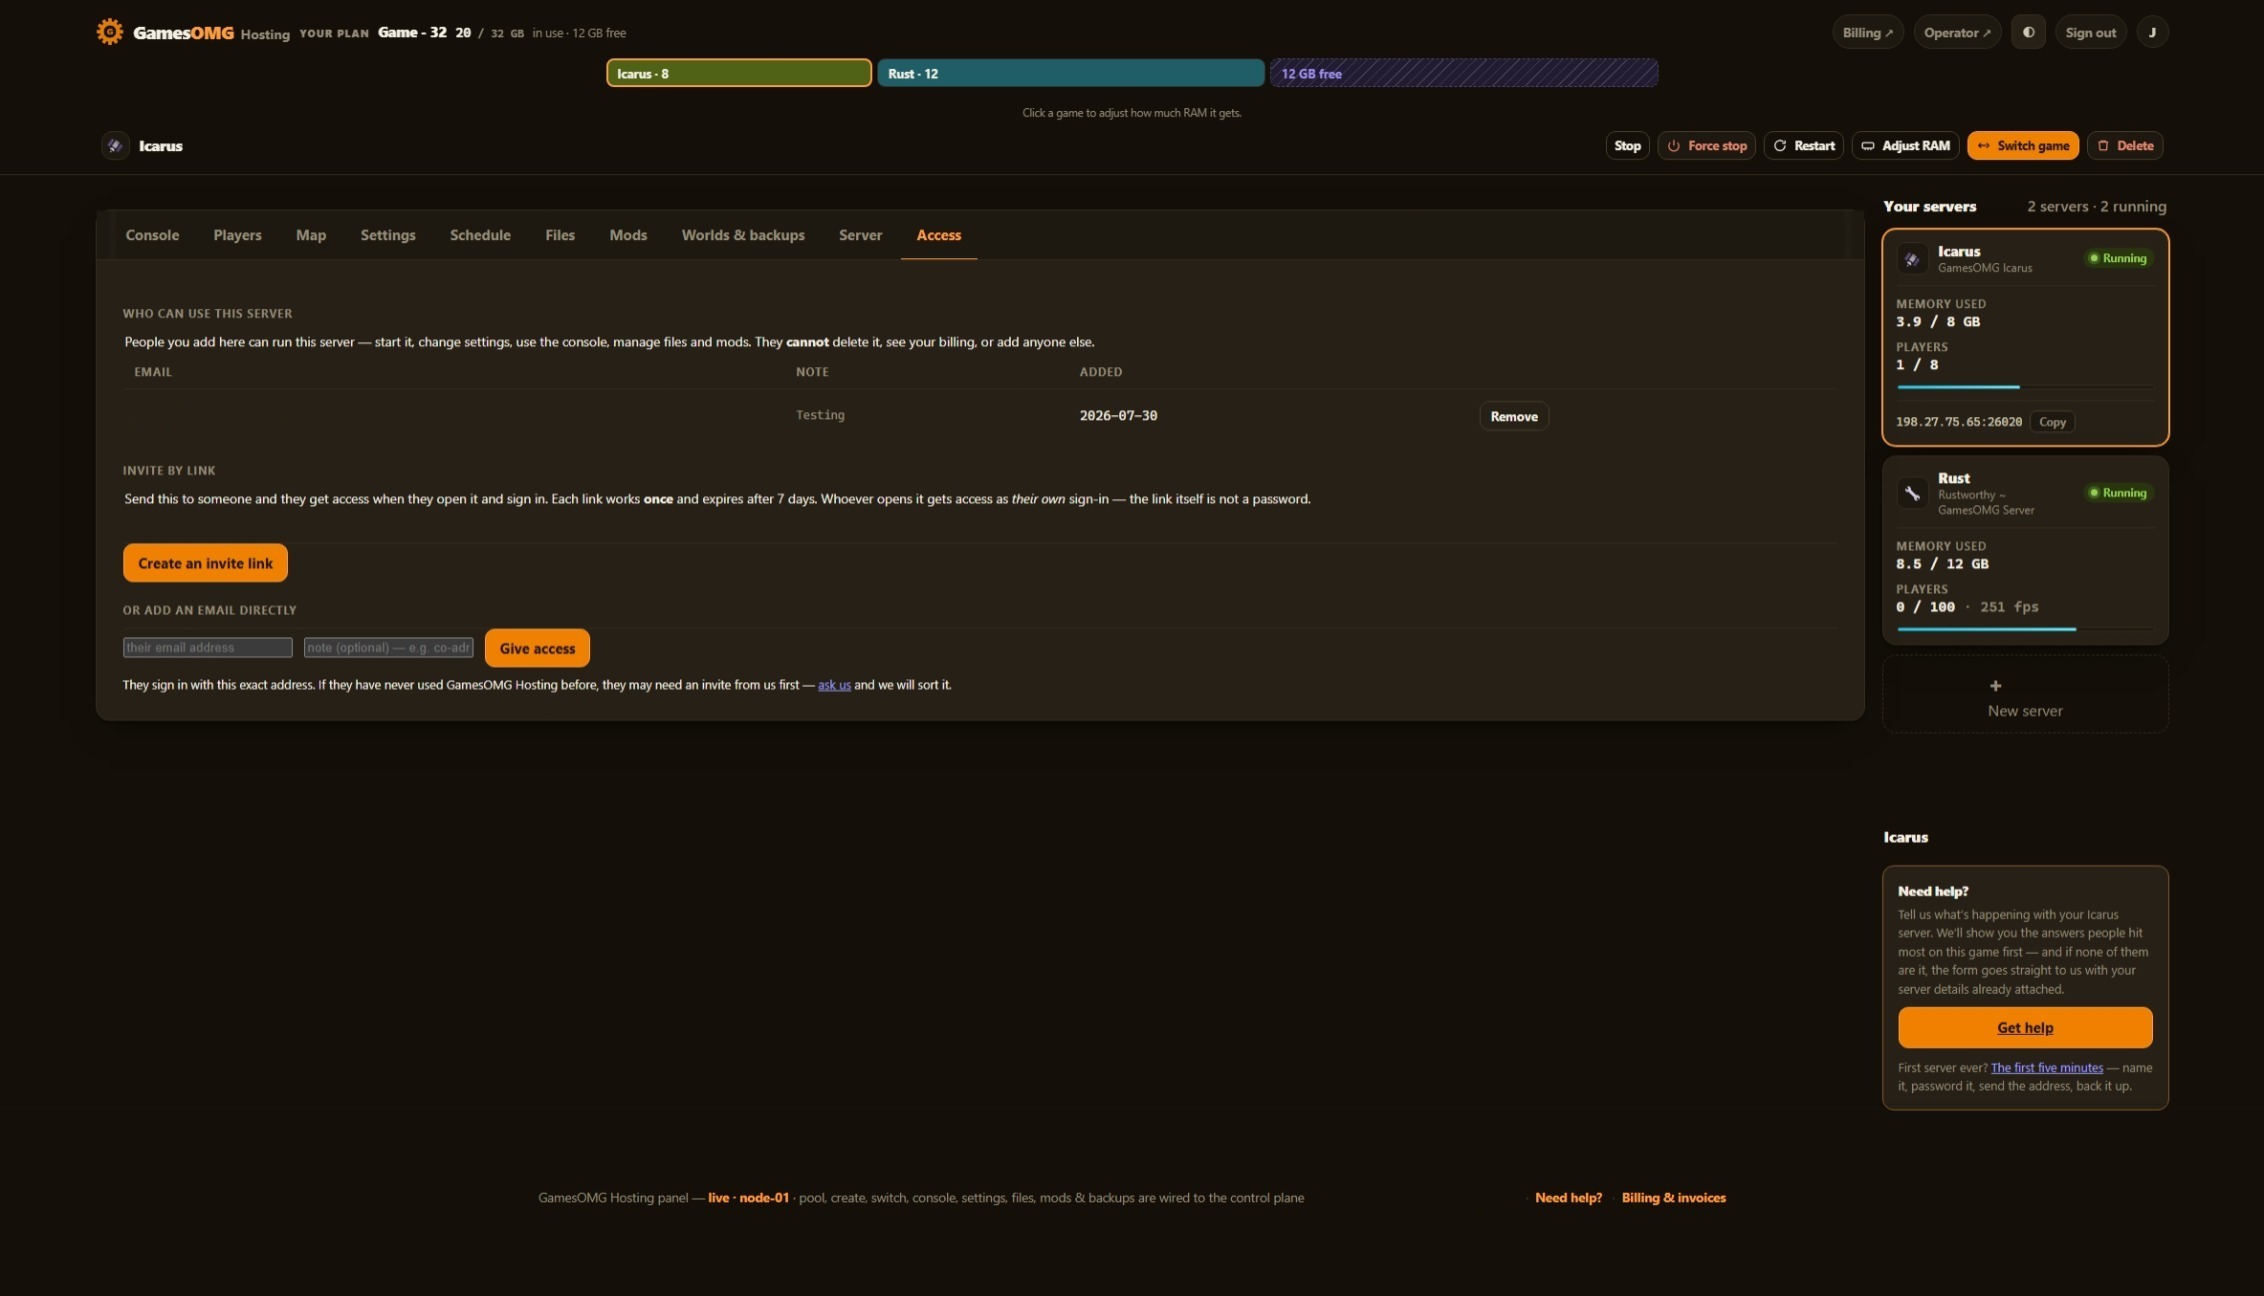Select the Access tab
2264x1296 pixels.
pyautogui.click(x=939, y=235)
